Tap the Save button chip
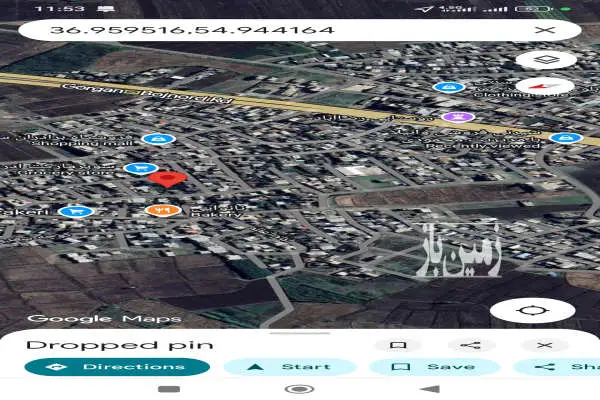 point(435,367)
